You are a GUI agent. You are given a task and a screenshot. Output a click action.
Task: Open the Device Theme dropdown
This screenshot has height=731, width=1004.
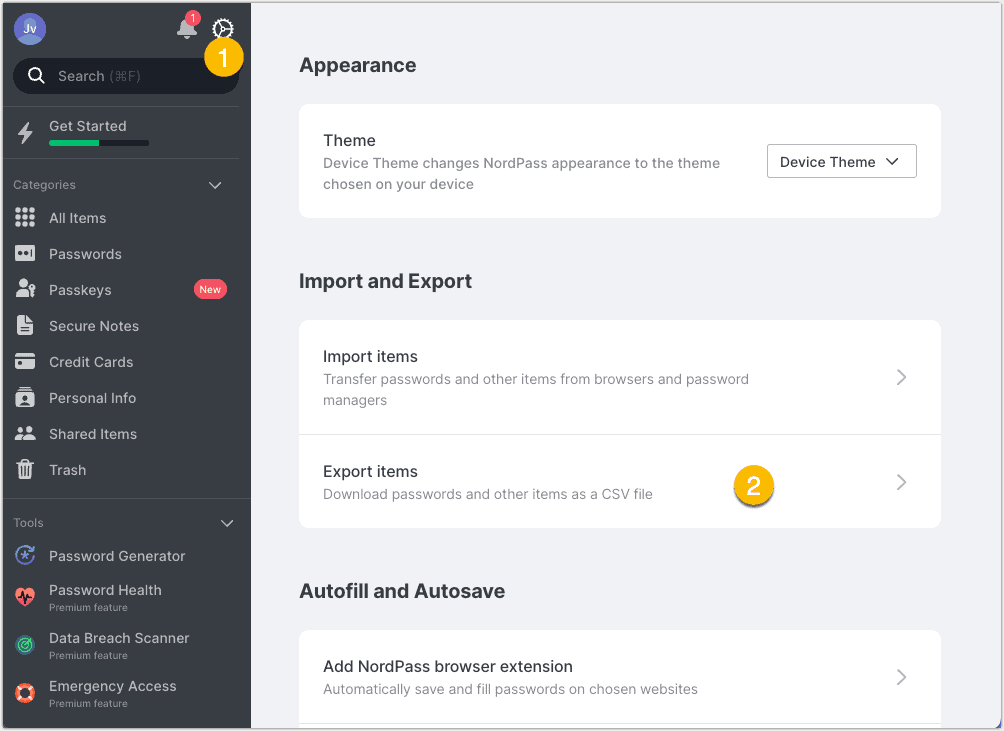click(x=841, y=161)
